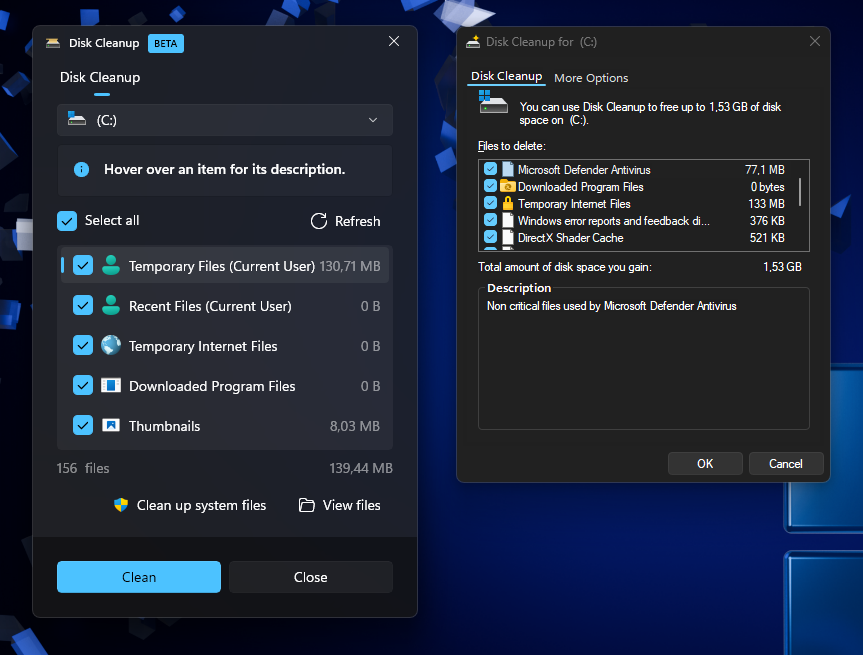Click the 139,44 MB total size
Viewport: 863px width, 655px height.
[x=361, y=468]
